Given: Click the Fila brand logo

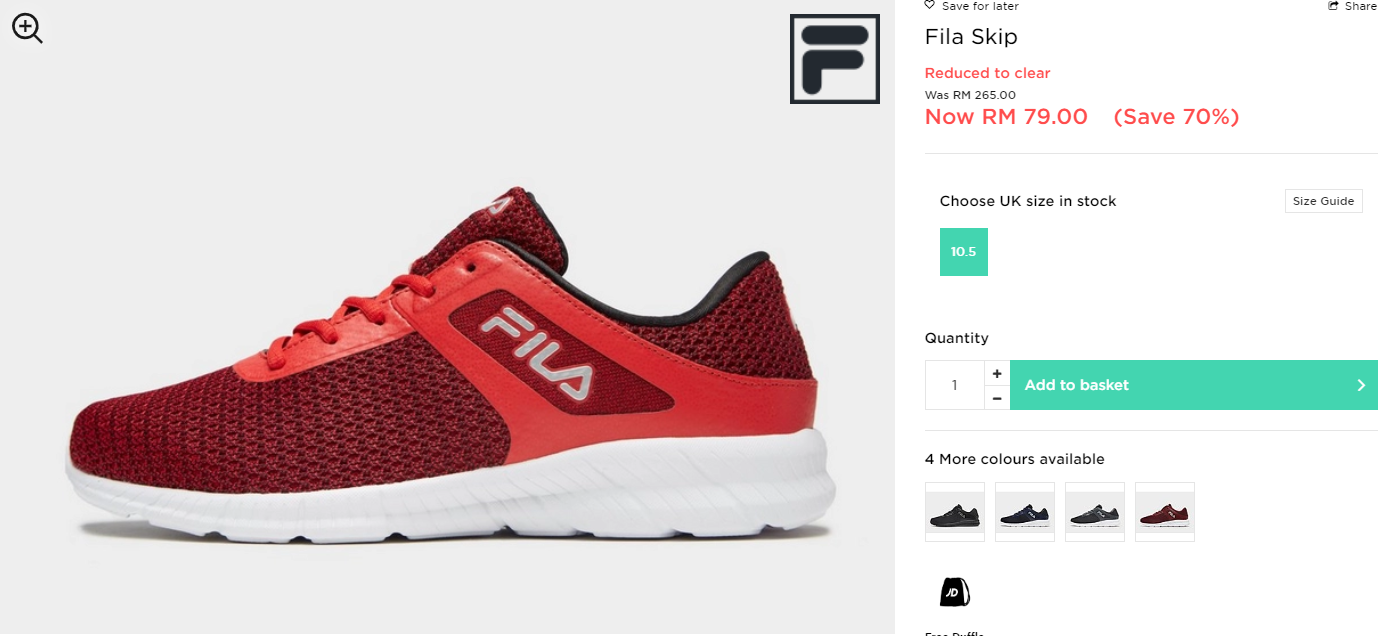Looking at the screenshot, I should coord(834,59).
